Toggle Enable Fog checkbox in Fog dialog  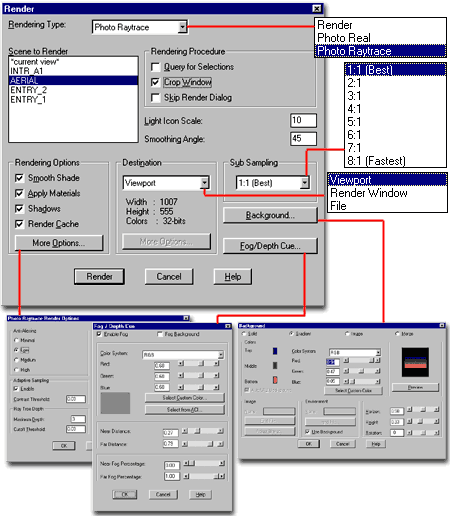point(99,334)
